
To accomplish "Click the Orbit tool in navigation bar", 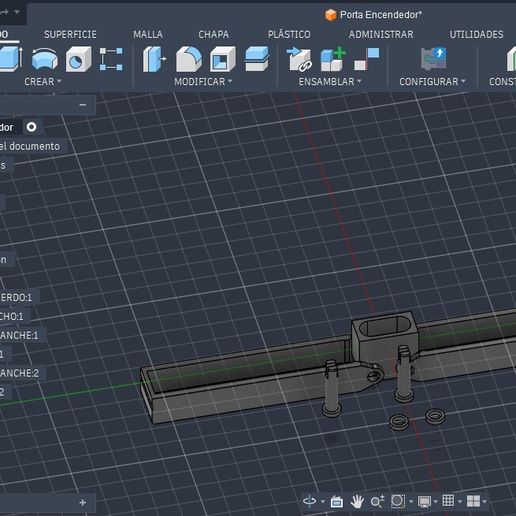I will click(309, 501).
